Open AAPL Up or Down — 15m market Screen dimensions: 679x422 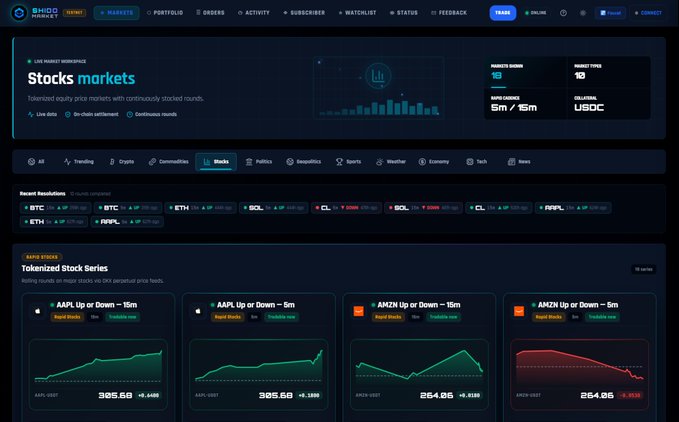click(x=97, y=305)
